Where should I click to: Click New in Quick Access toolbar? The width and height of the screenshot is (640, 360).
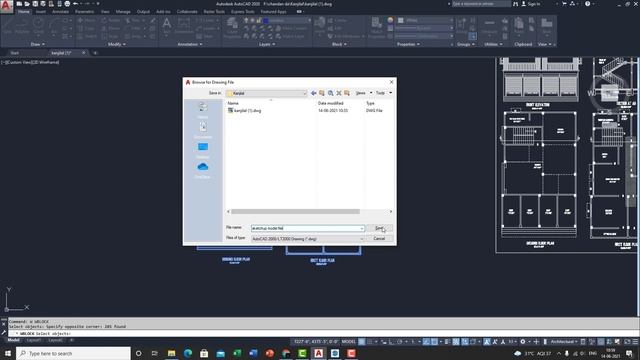19,4
